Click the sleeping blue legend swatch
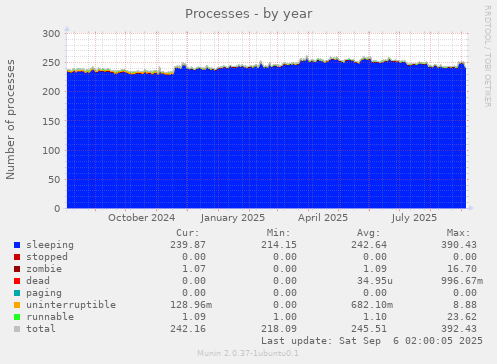 pyautogui.click(x=17, y=245)
